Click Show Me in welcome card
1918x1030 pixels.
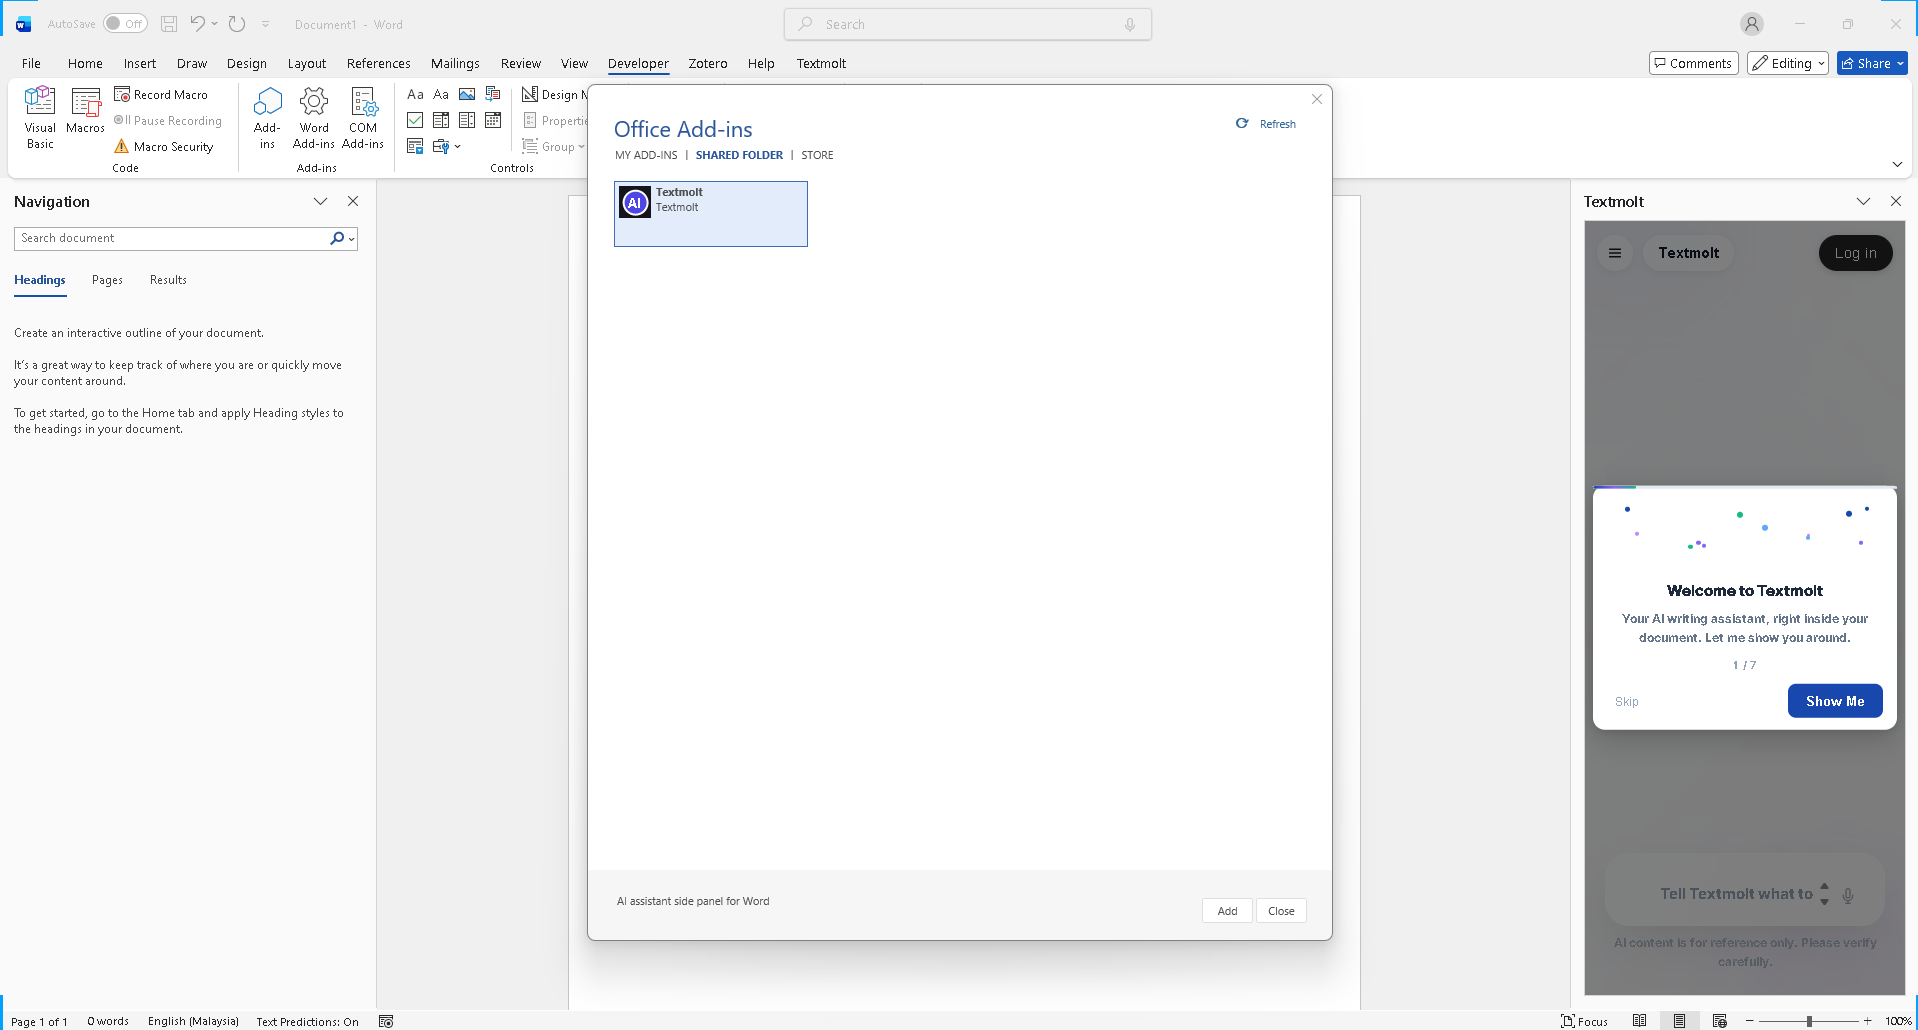(1835, 701)
